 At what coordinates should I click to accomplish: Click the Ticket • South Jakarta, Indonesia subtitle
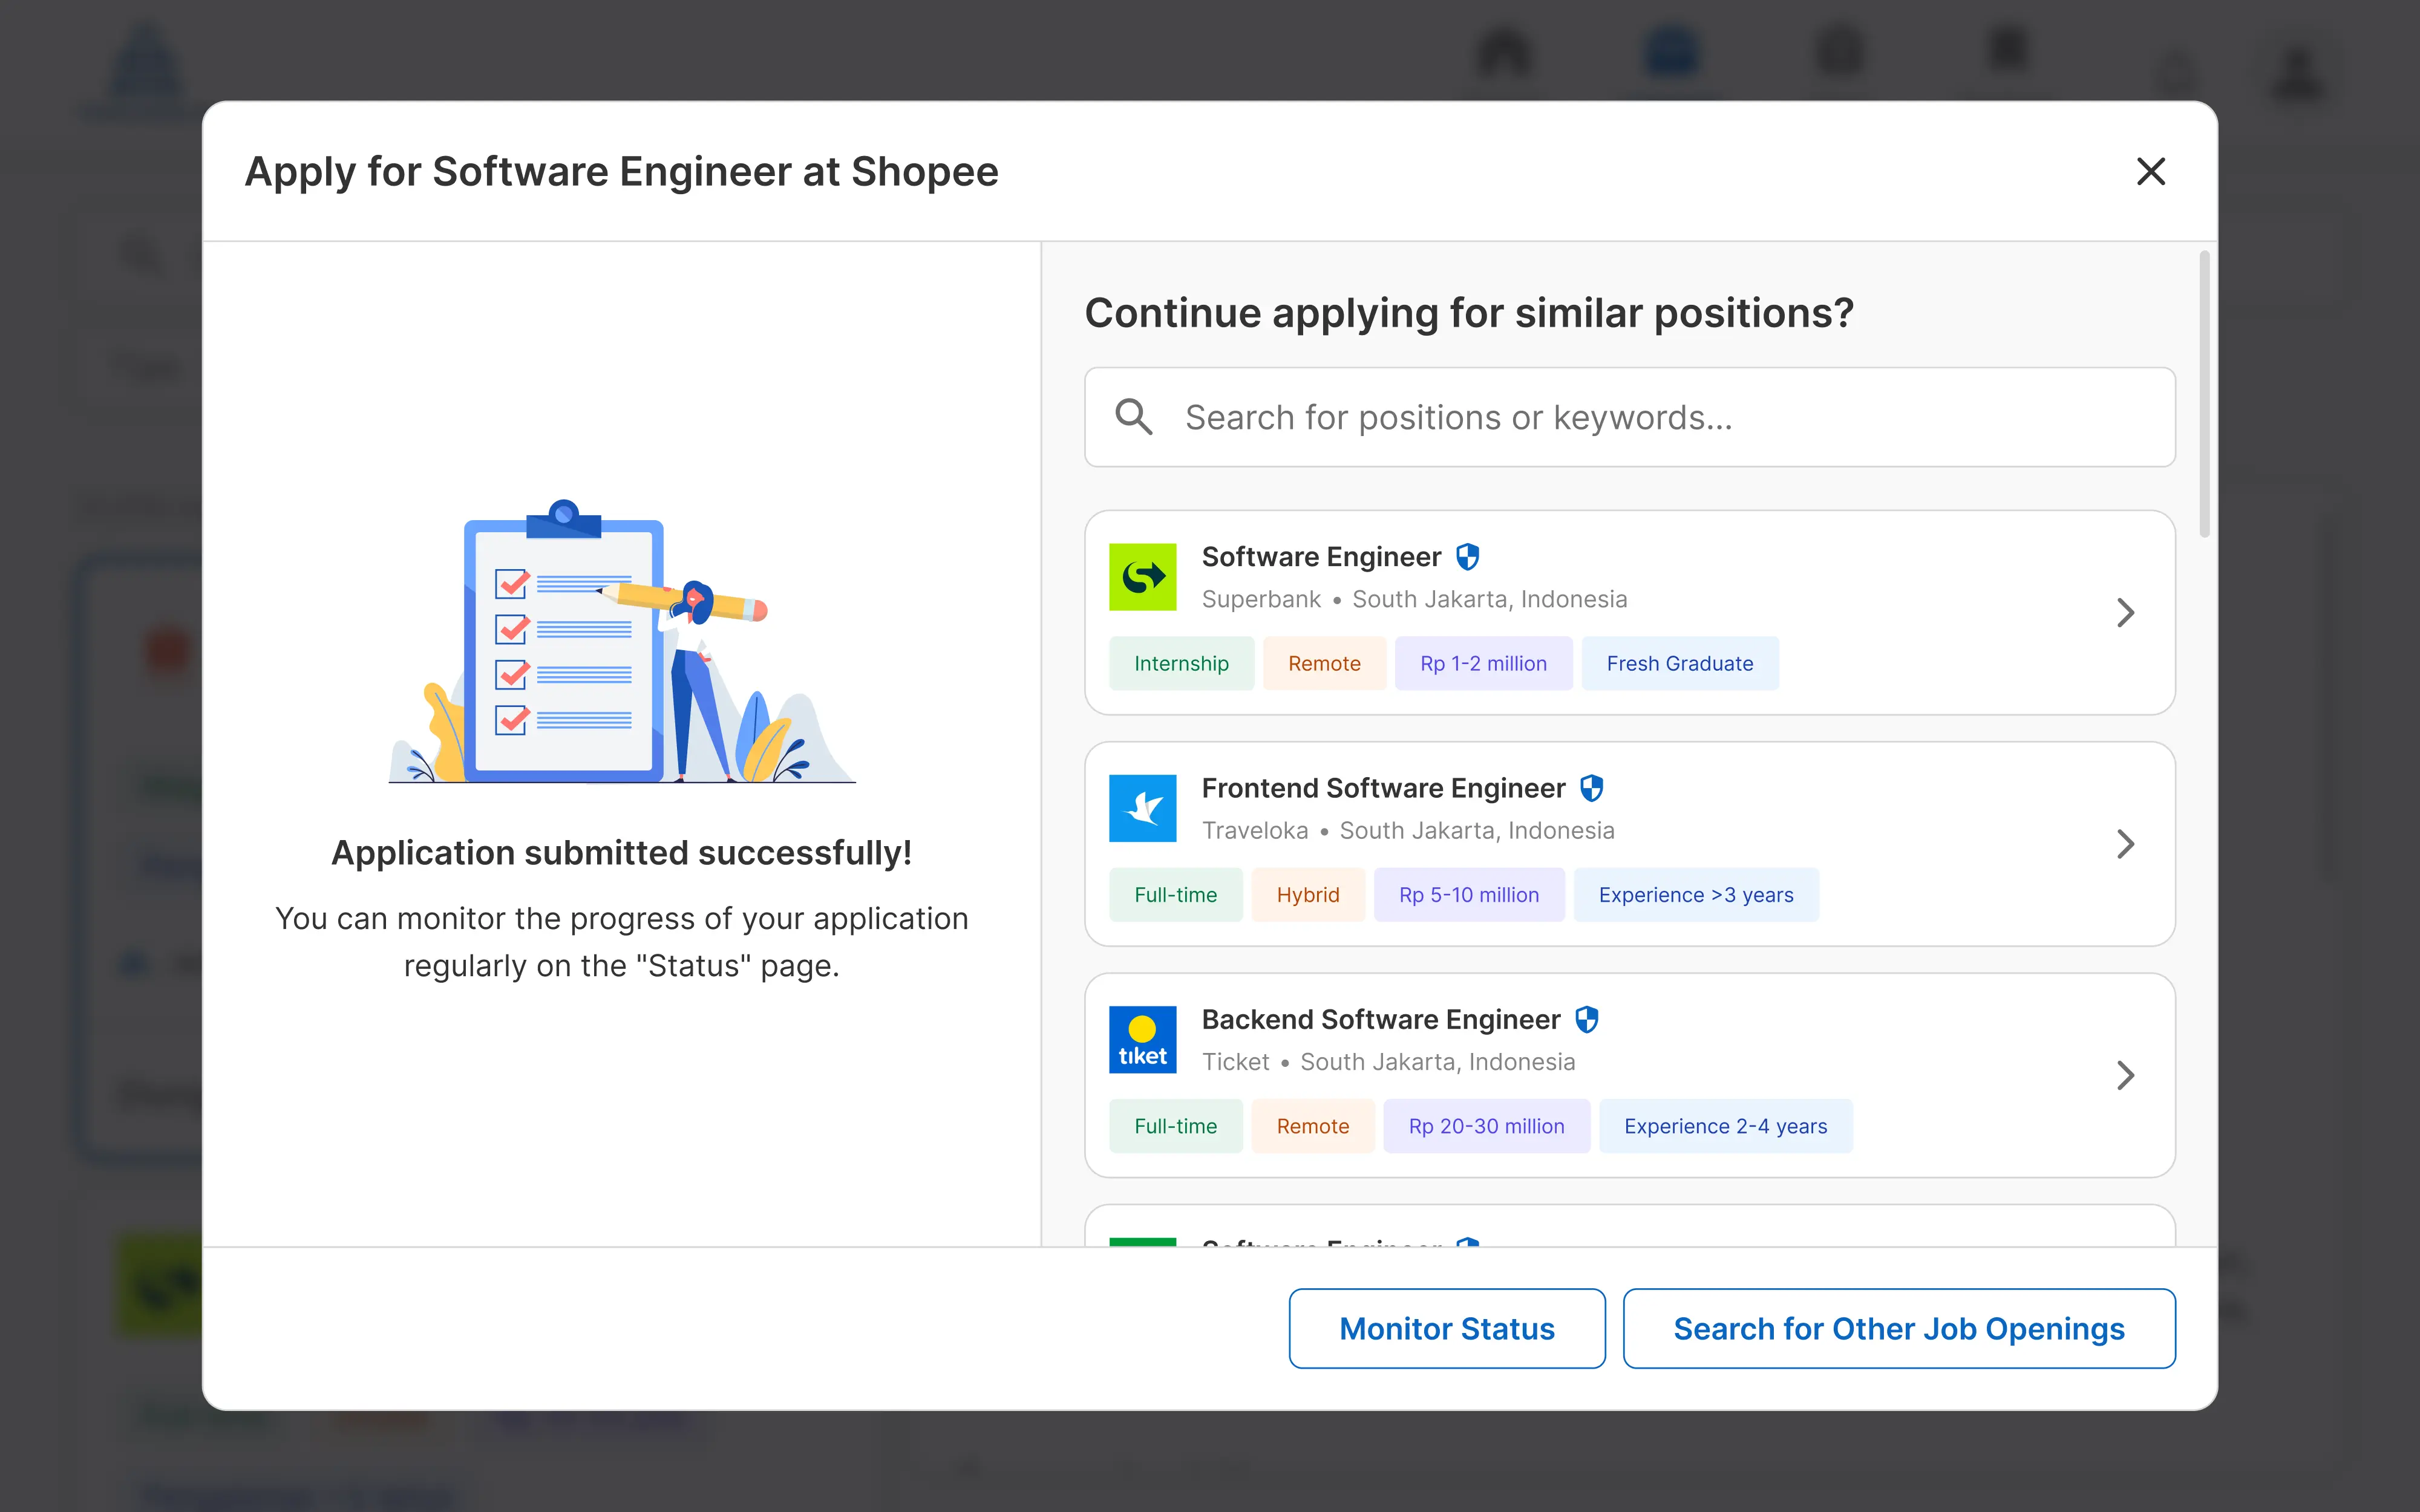tap(1388, 1062)
